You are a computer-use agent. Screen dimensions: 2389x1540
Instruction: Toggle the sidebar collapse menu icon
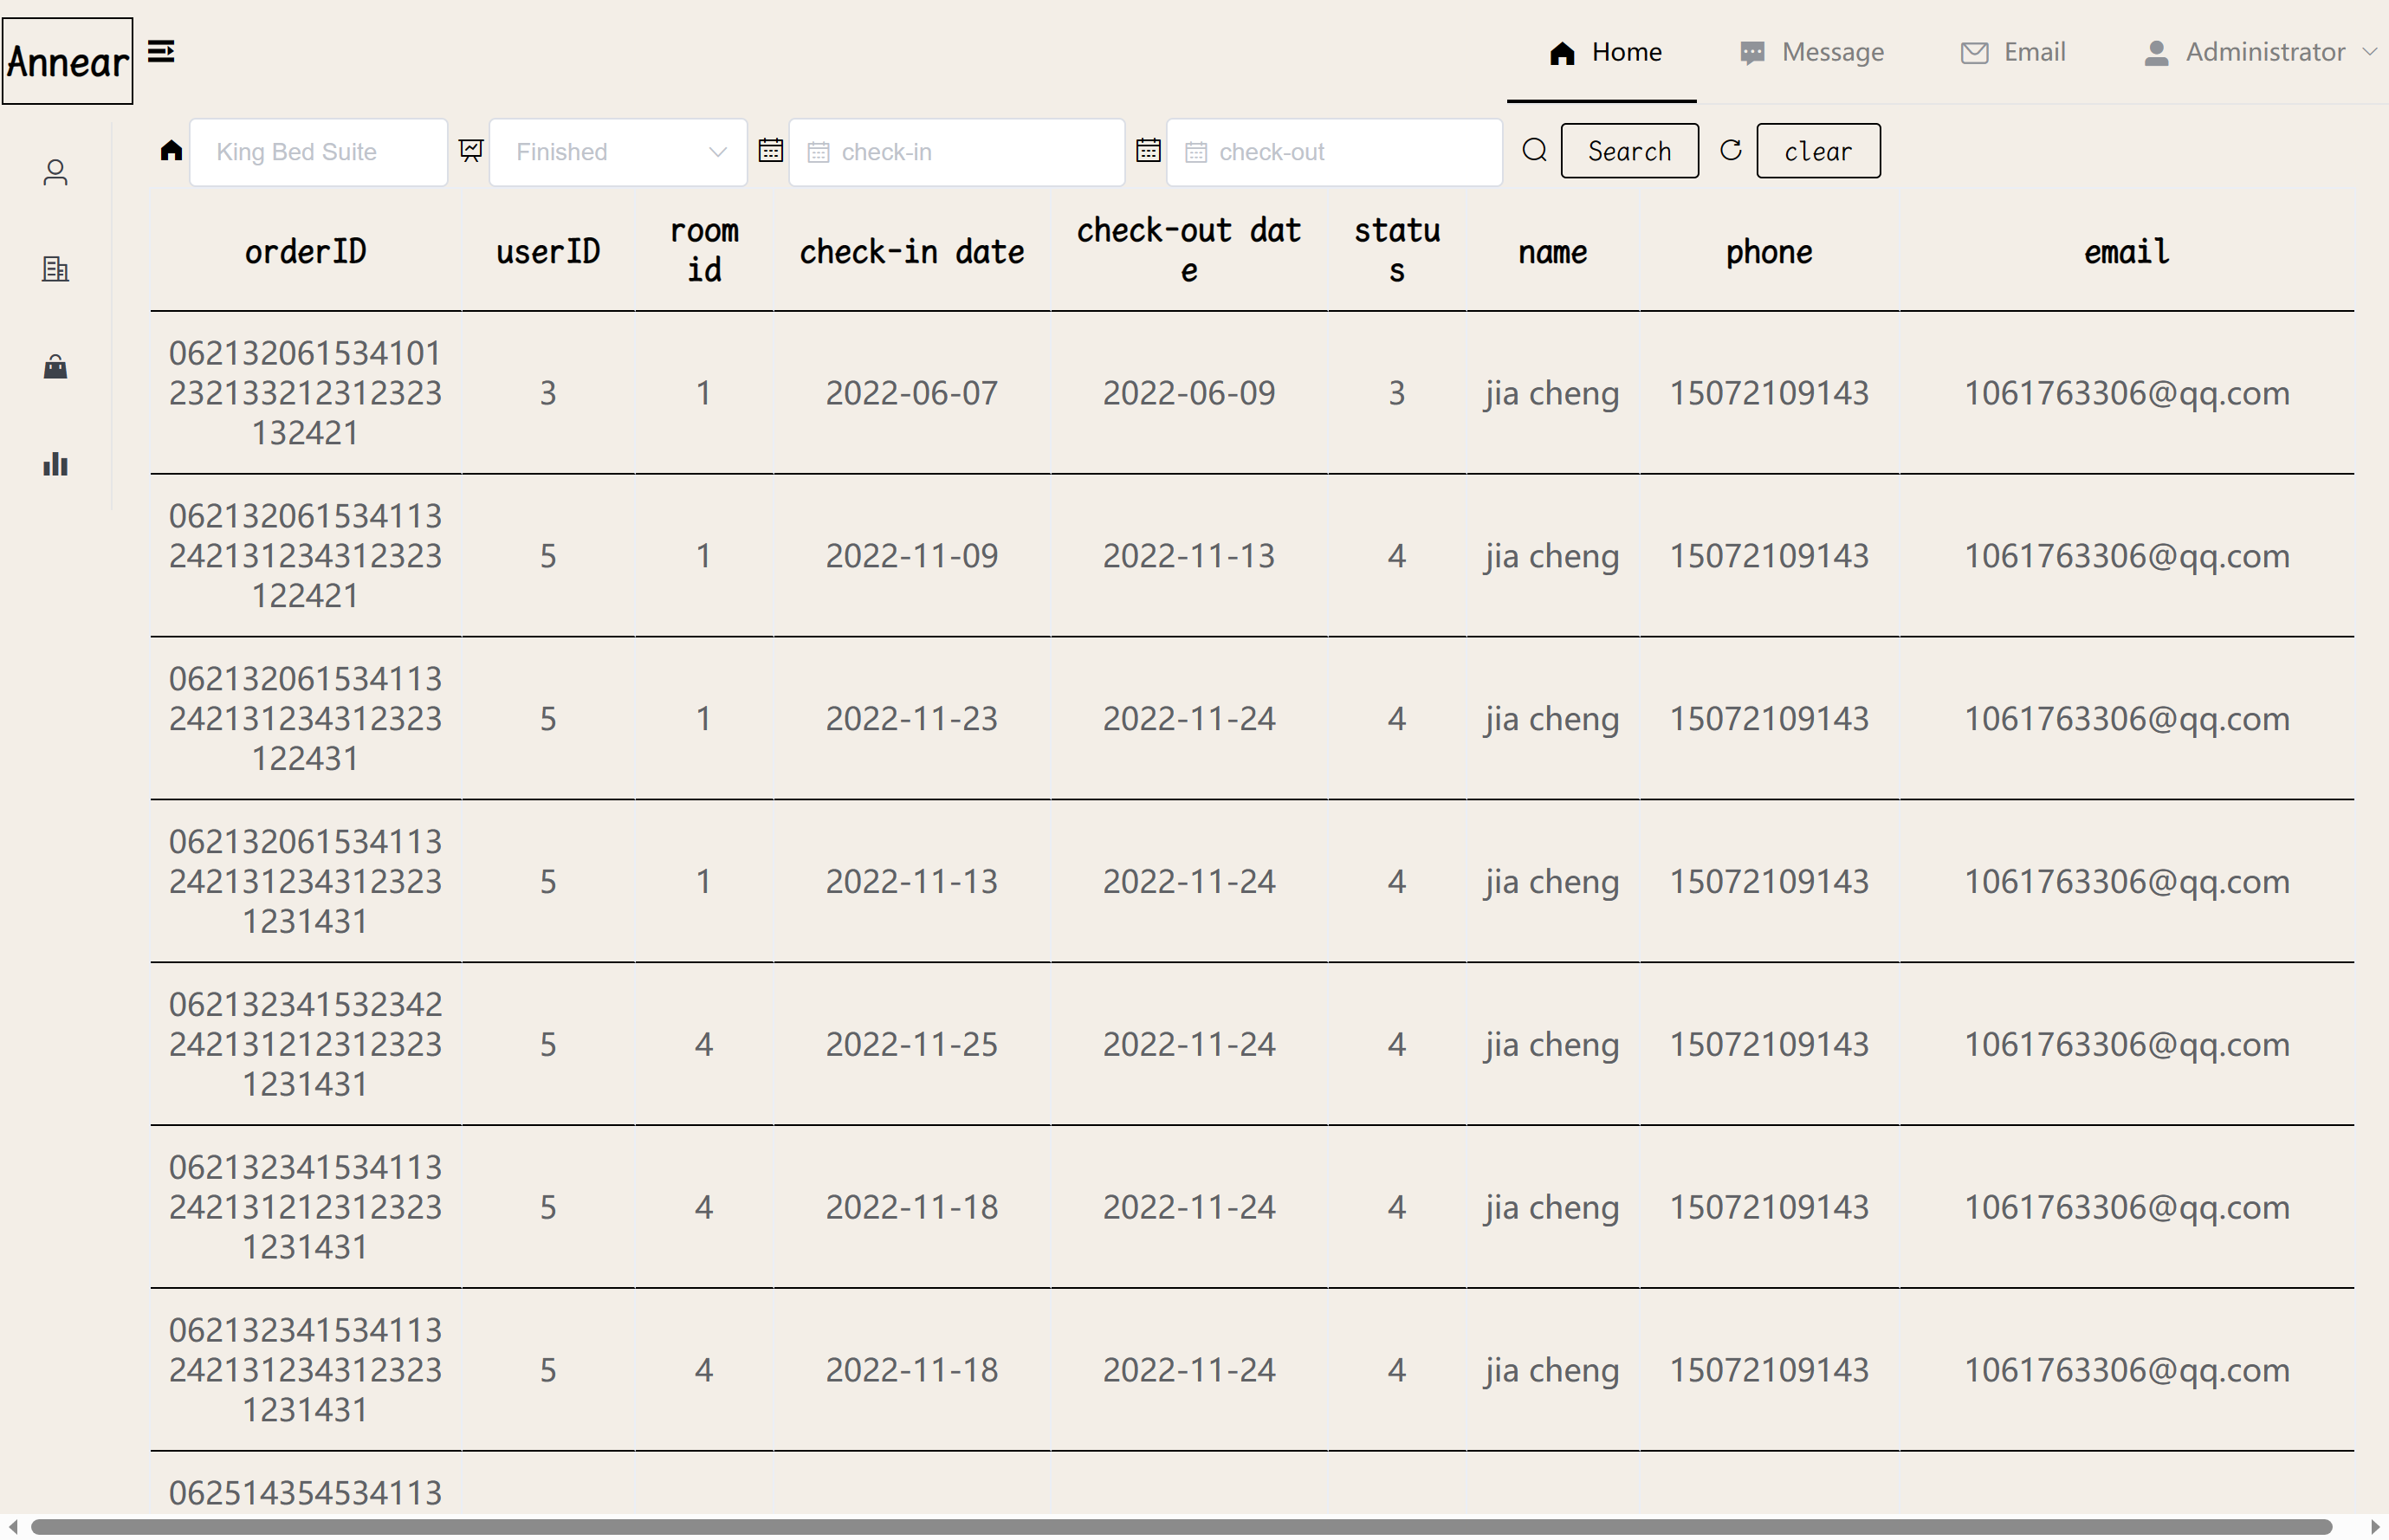[161, 51]
